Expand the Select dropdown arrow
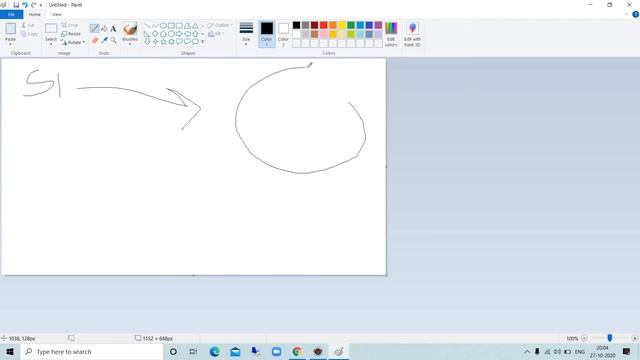 point(51,43)
